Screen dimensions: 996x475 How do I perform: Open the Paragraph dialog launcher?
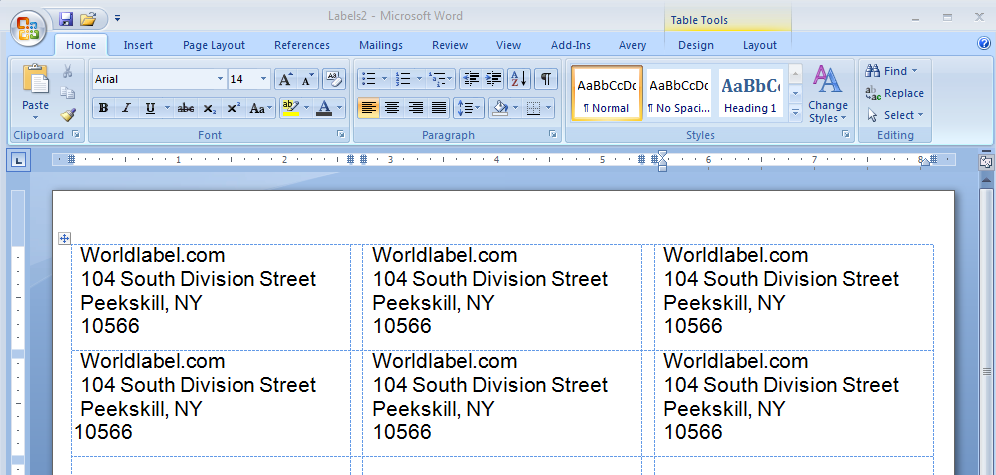[553, 135]
